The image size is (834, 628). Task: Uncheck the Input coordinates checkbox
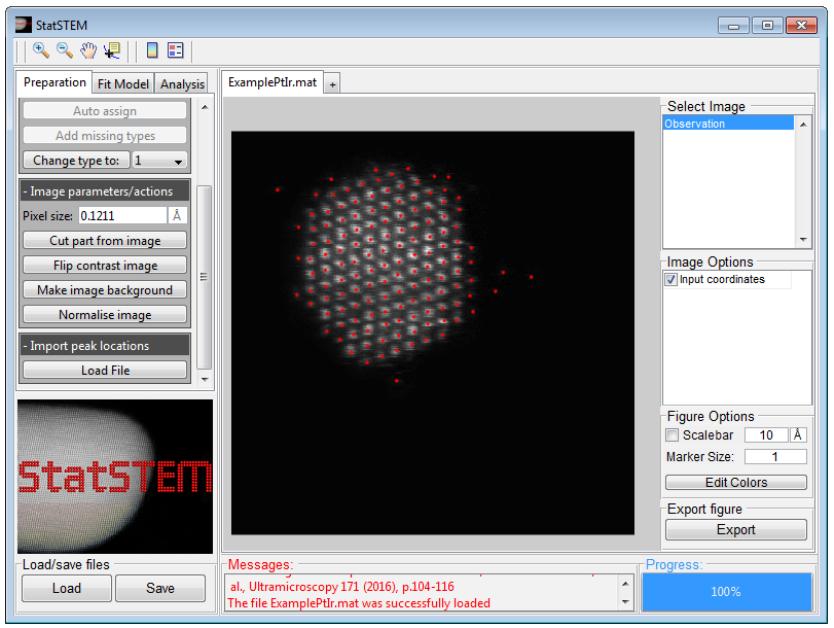pos(671,280)
